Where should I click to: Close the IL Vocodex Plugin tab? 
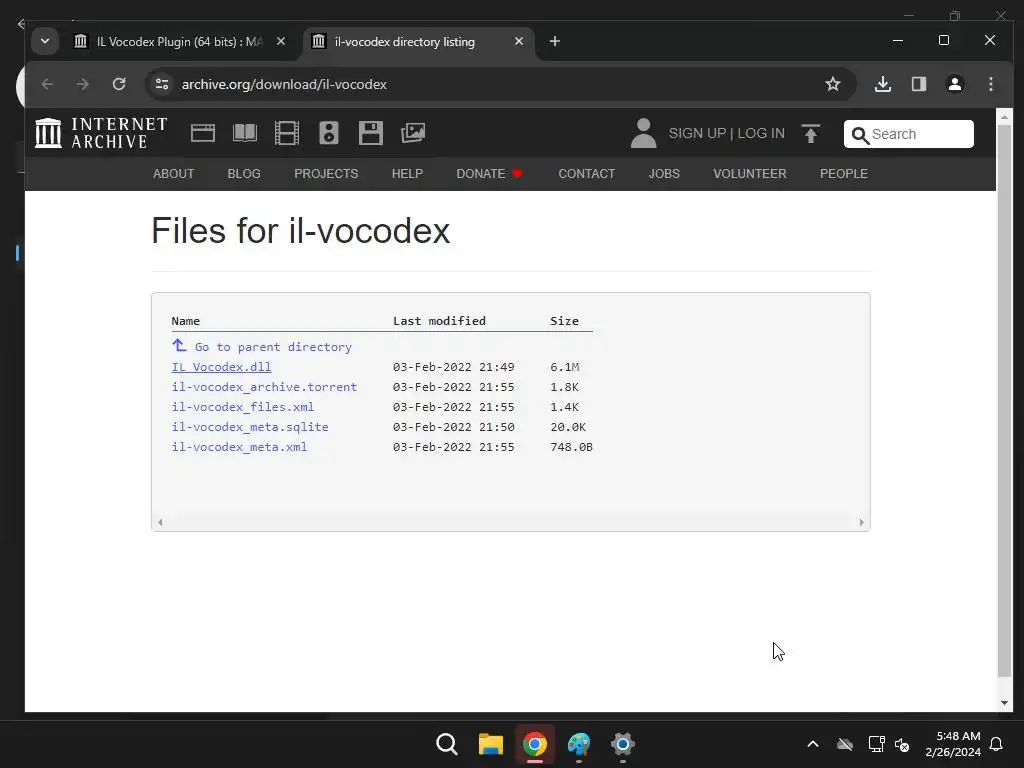[x=281, y=41]
